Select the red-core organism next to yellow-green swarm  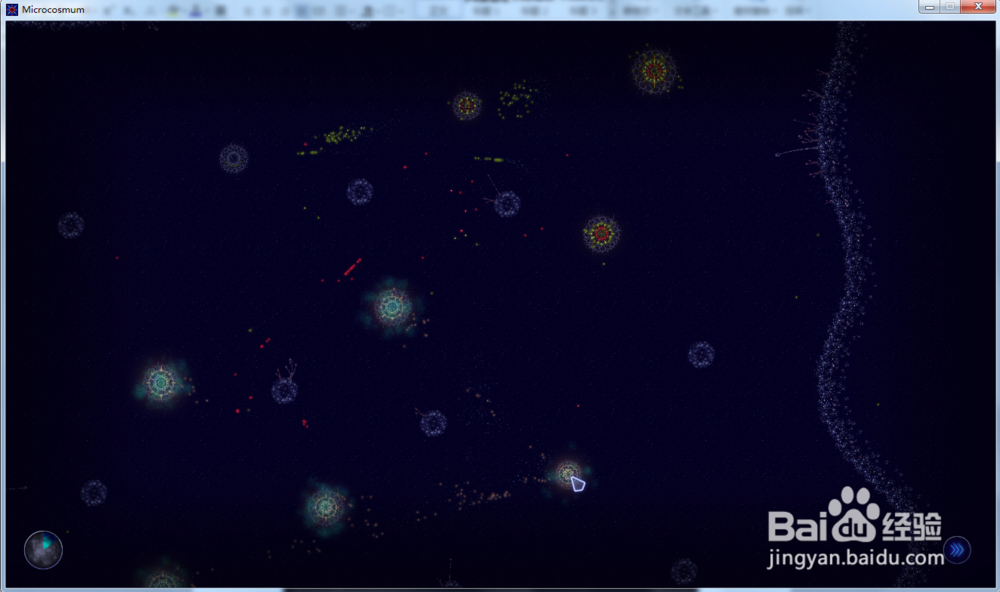467,105
